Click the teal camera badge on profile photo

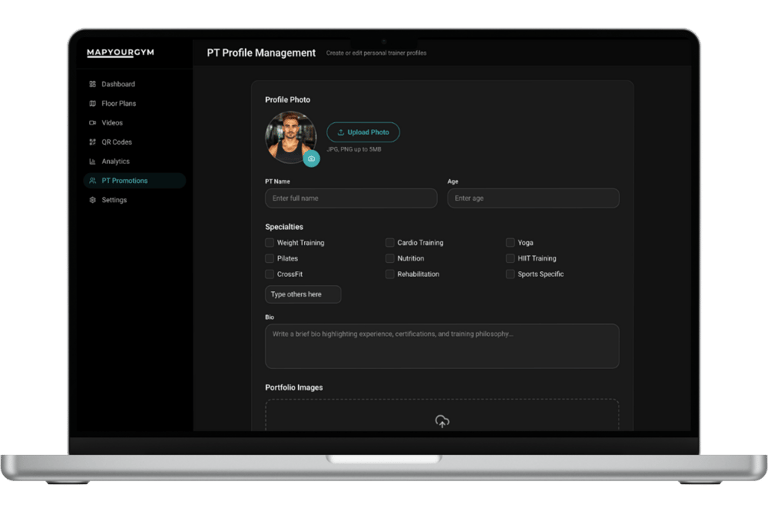pos(312,159)
